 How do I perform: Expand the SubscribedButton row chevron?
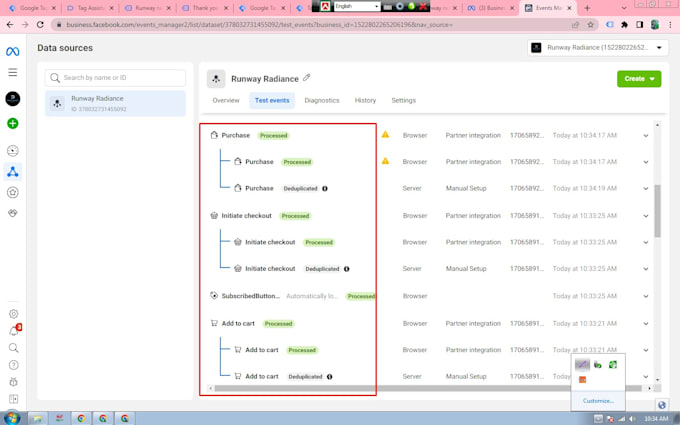[x=645, y=296]
